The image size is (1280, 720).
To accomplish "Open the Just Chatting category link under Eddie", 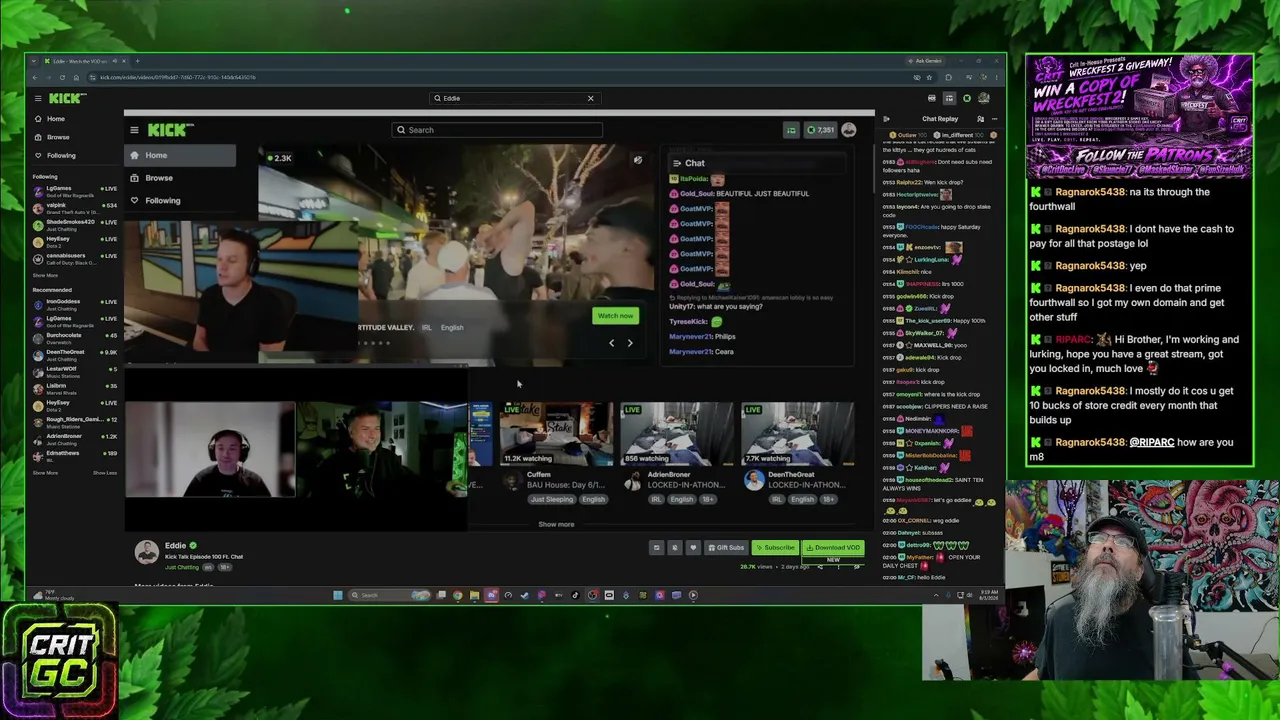I will click(x=182, y=567).
